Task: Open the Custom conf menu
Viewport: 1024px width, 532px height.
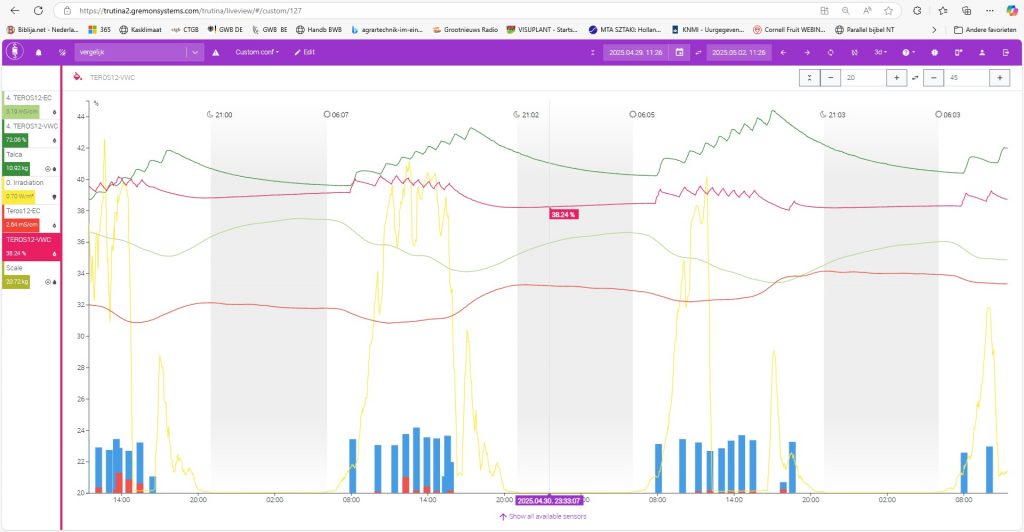Action: click(257, 52)
